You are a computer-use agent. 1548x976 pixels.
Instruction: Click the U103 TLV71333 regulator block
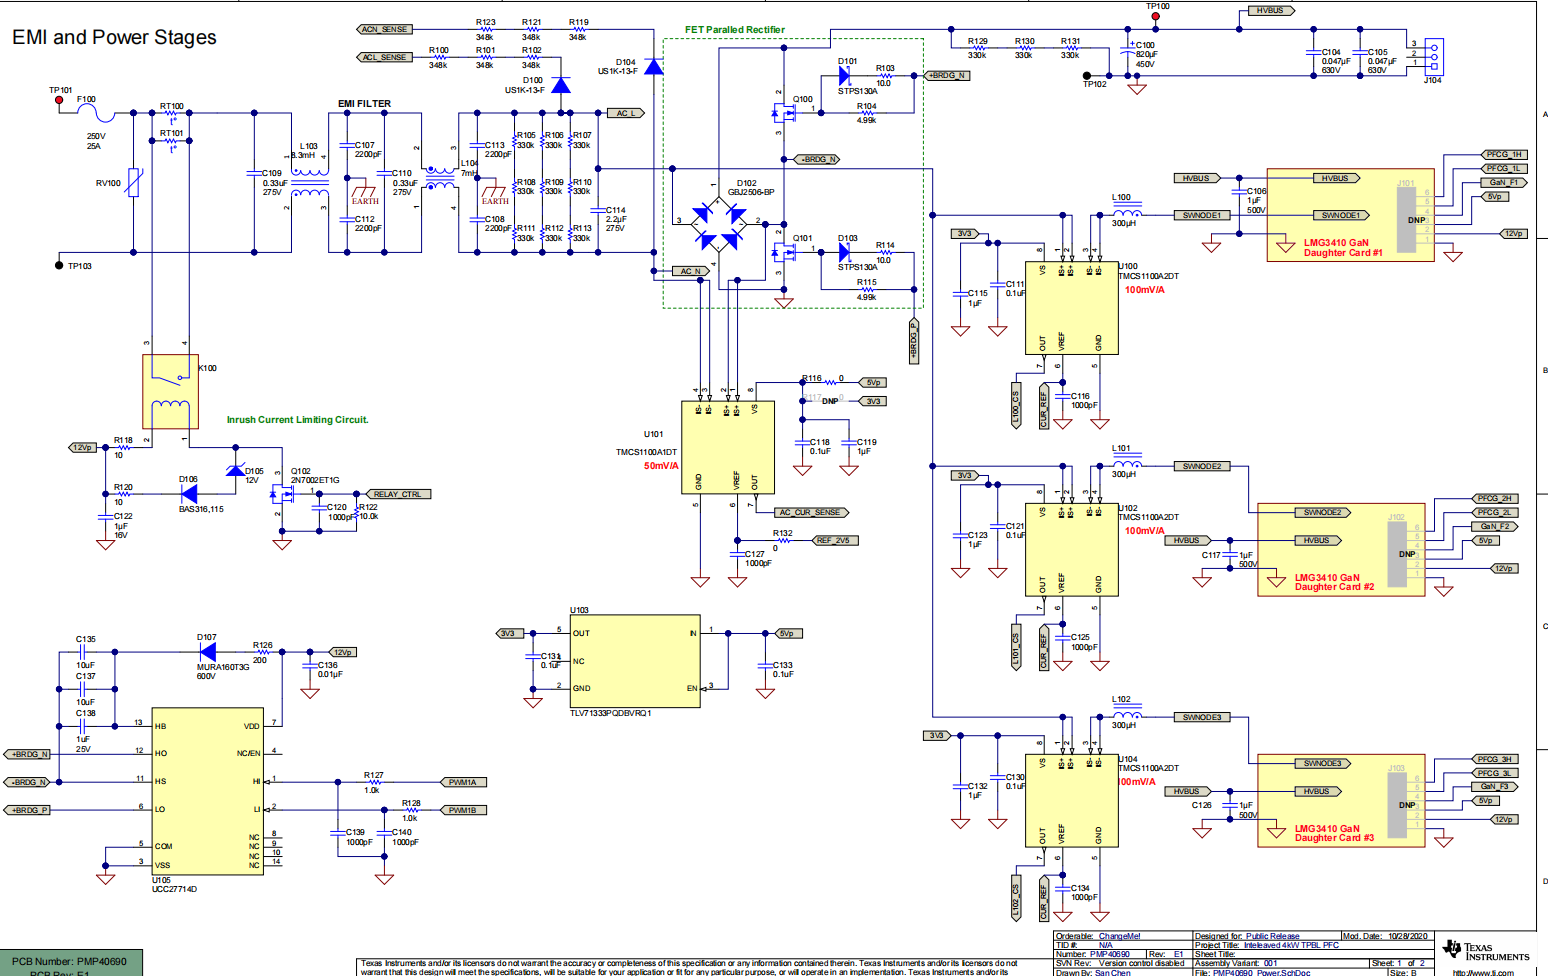pyautogui.click(x=634, y=660)
